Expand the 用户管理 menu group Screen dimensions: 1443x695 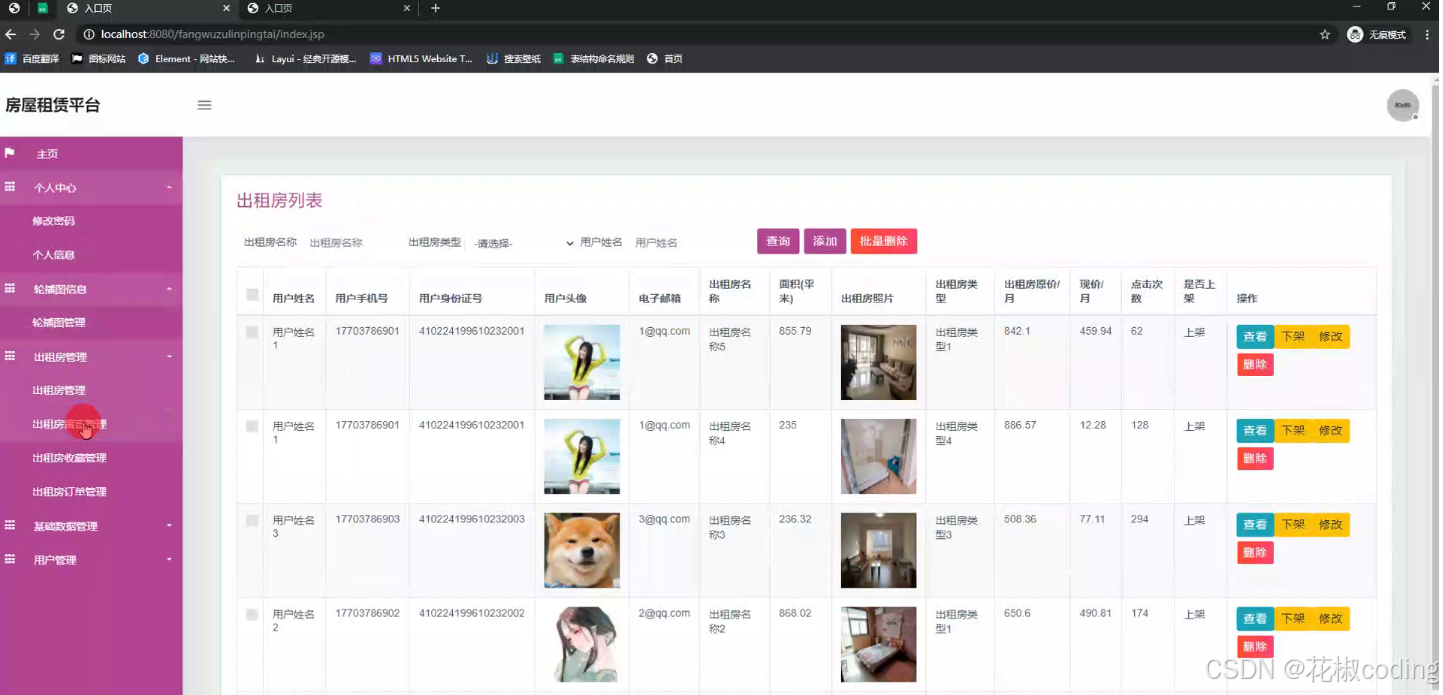tap(91, 559)
